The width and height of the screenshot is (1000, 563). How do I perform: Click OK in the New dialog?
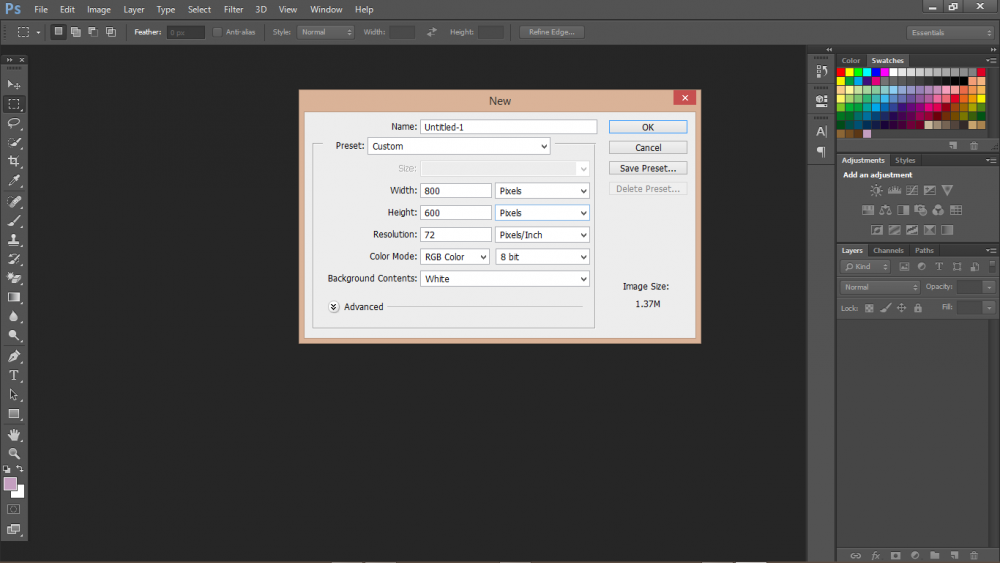[x=648, y=127]
